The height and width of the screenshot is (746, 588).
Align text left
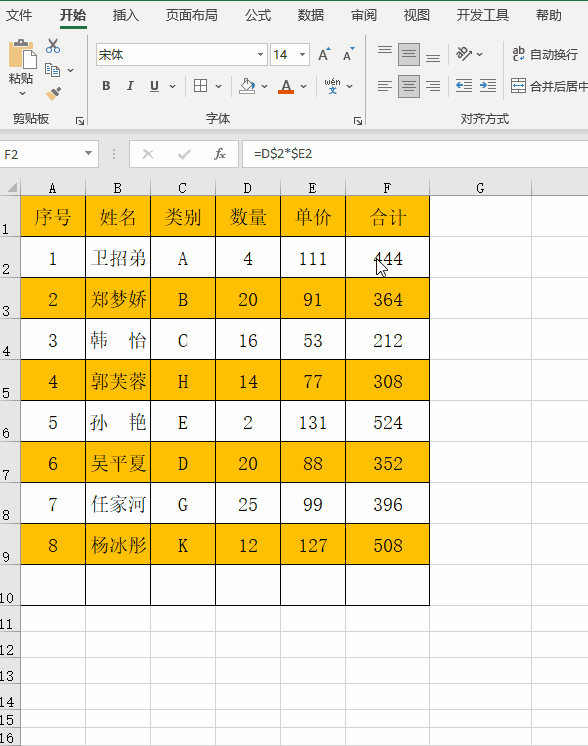click(385, 86)
